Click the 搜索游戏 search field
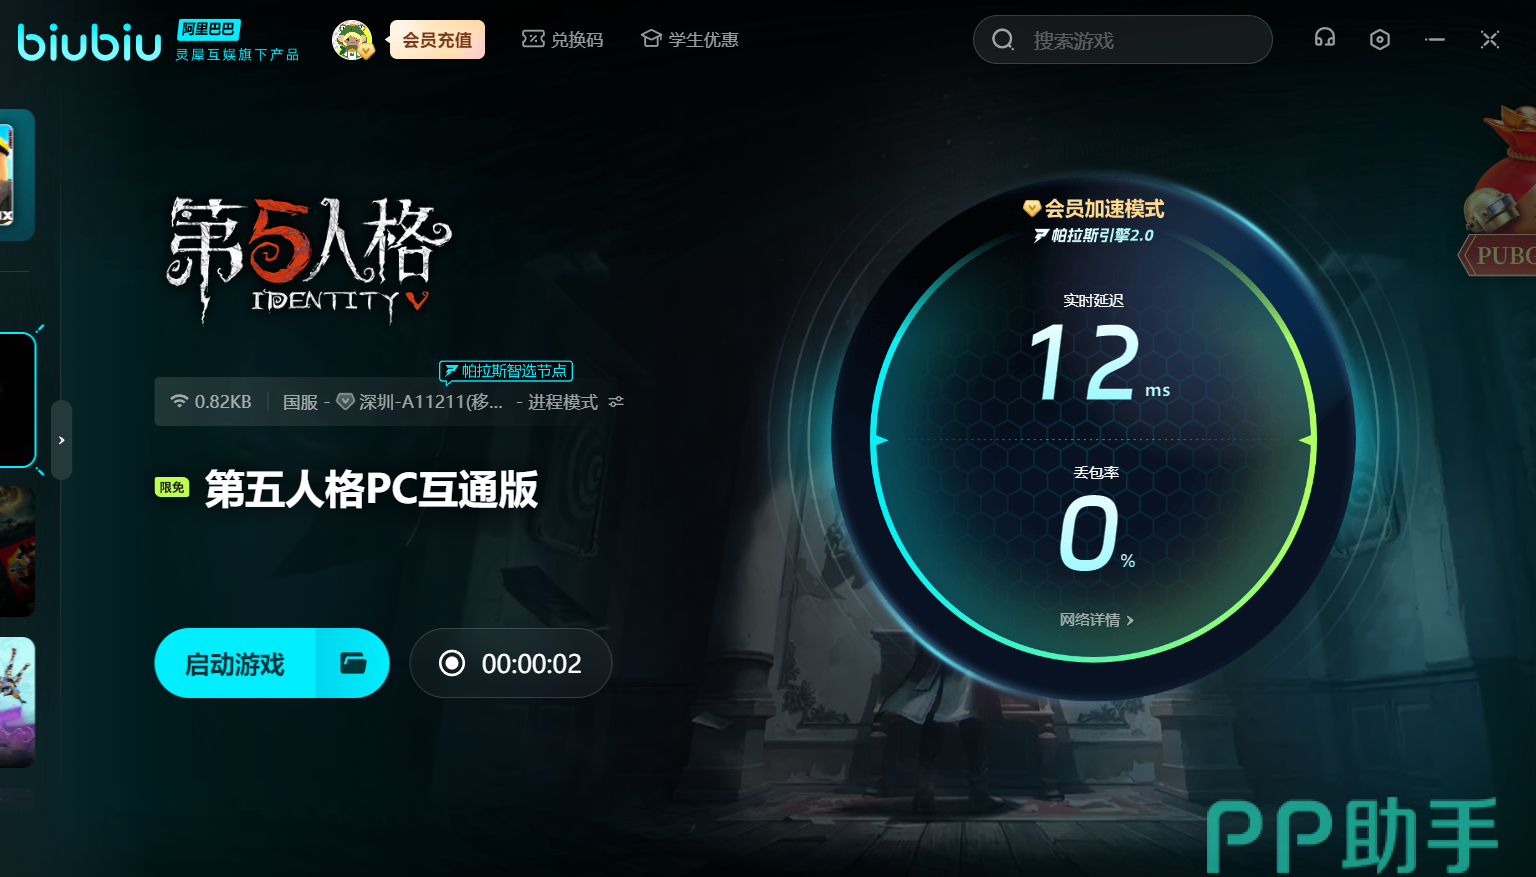1536x877 pixels. coord(1122,40)
